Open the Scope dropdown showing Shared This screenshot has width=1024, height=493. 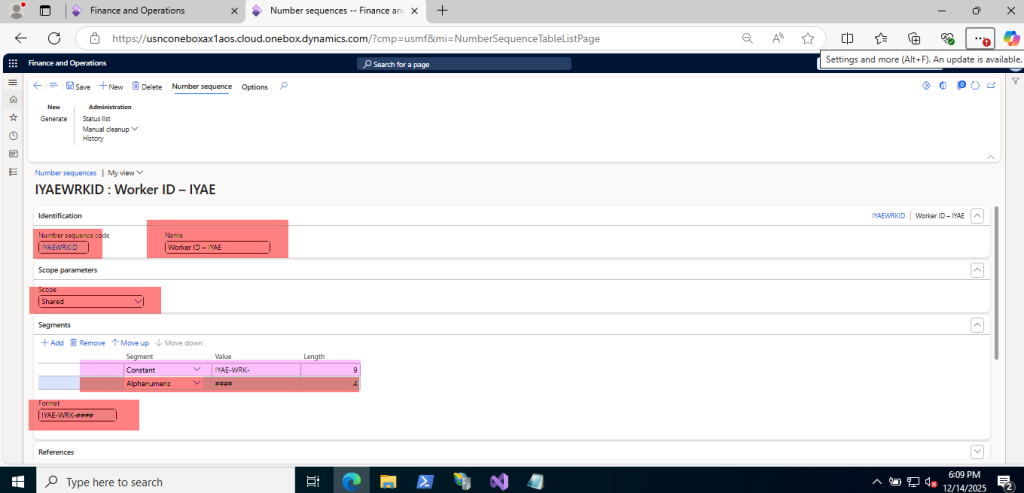coord(91,301)
